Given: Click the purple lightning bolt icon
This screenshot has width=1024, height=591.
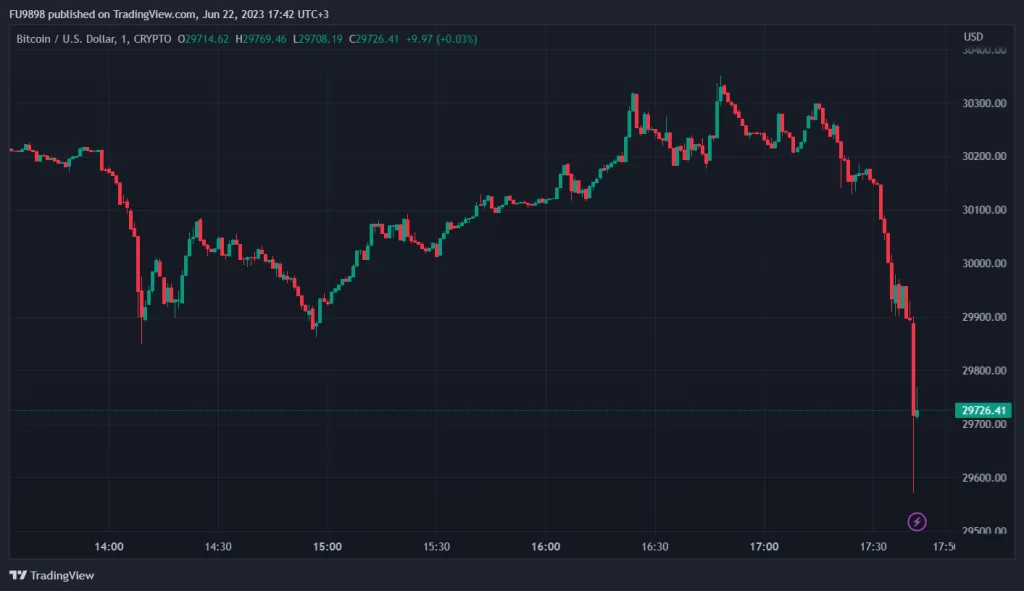Looking at the screenshot, I should click(x=917, y=521).
